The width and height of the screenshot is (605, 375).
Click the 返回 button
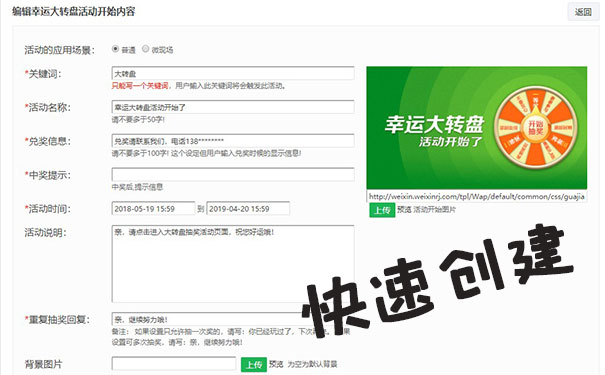coord(583,12)
